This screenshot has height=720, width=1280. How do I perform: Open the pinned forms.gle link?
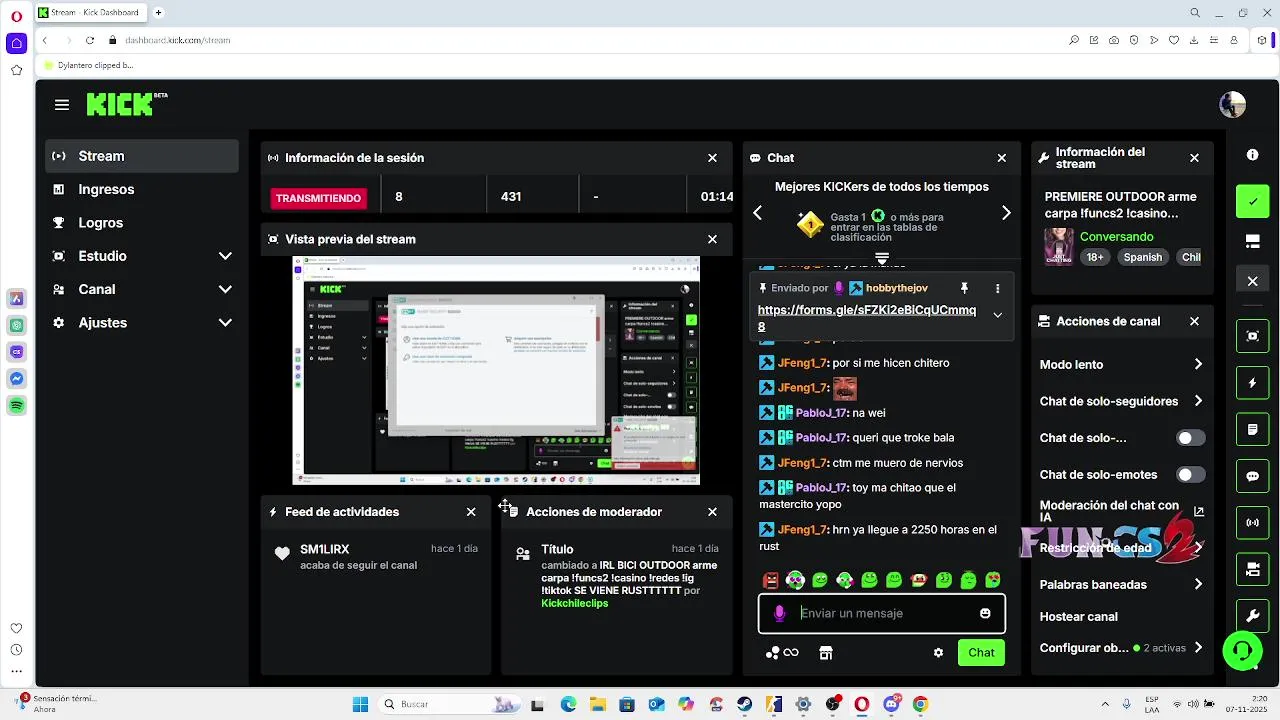tap(866, 318)
